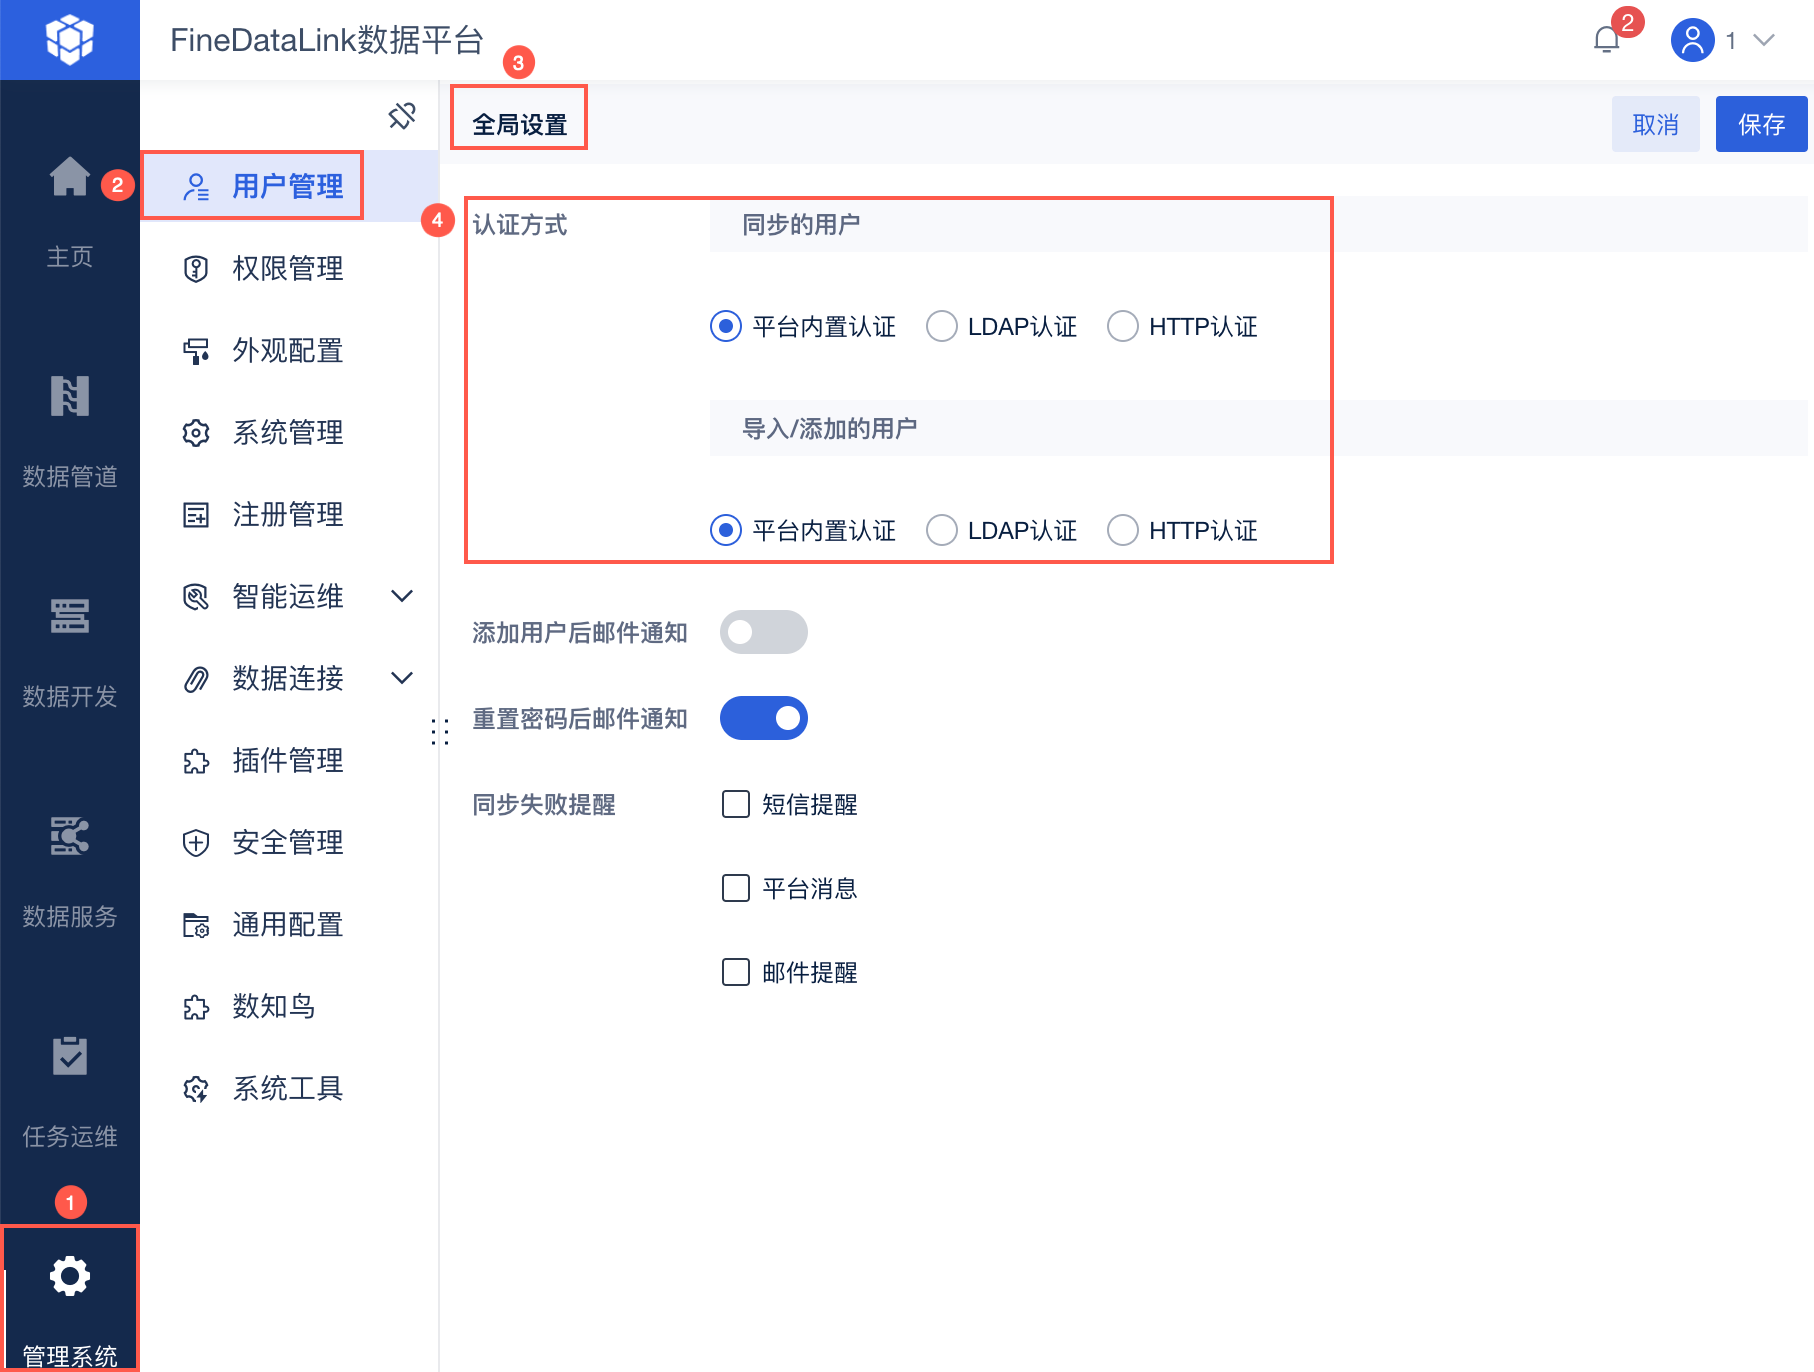Check the 平台消息 checkbox

pyautogui.click(x=736, y=888)
